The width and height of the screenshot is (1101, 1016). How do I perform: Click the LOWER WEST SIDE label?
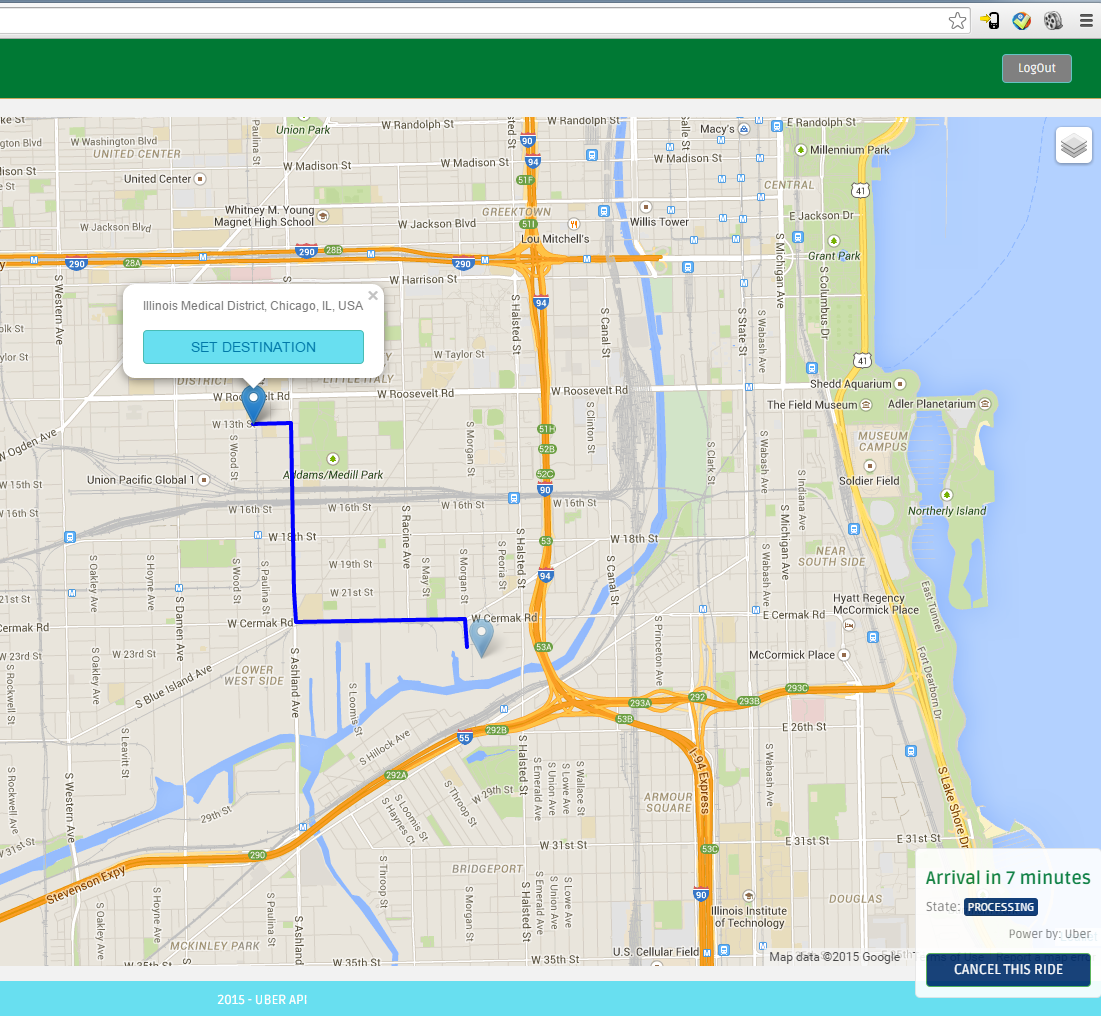(253, 675)
